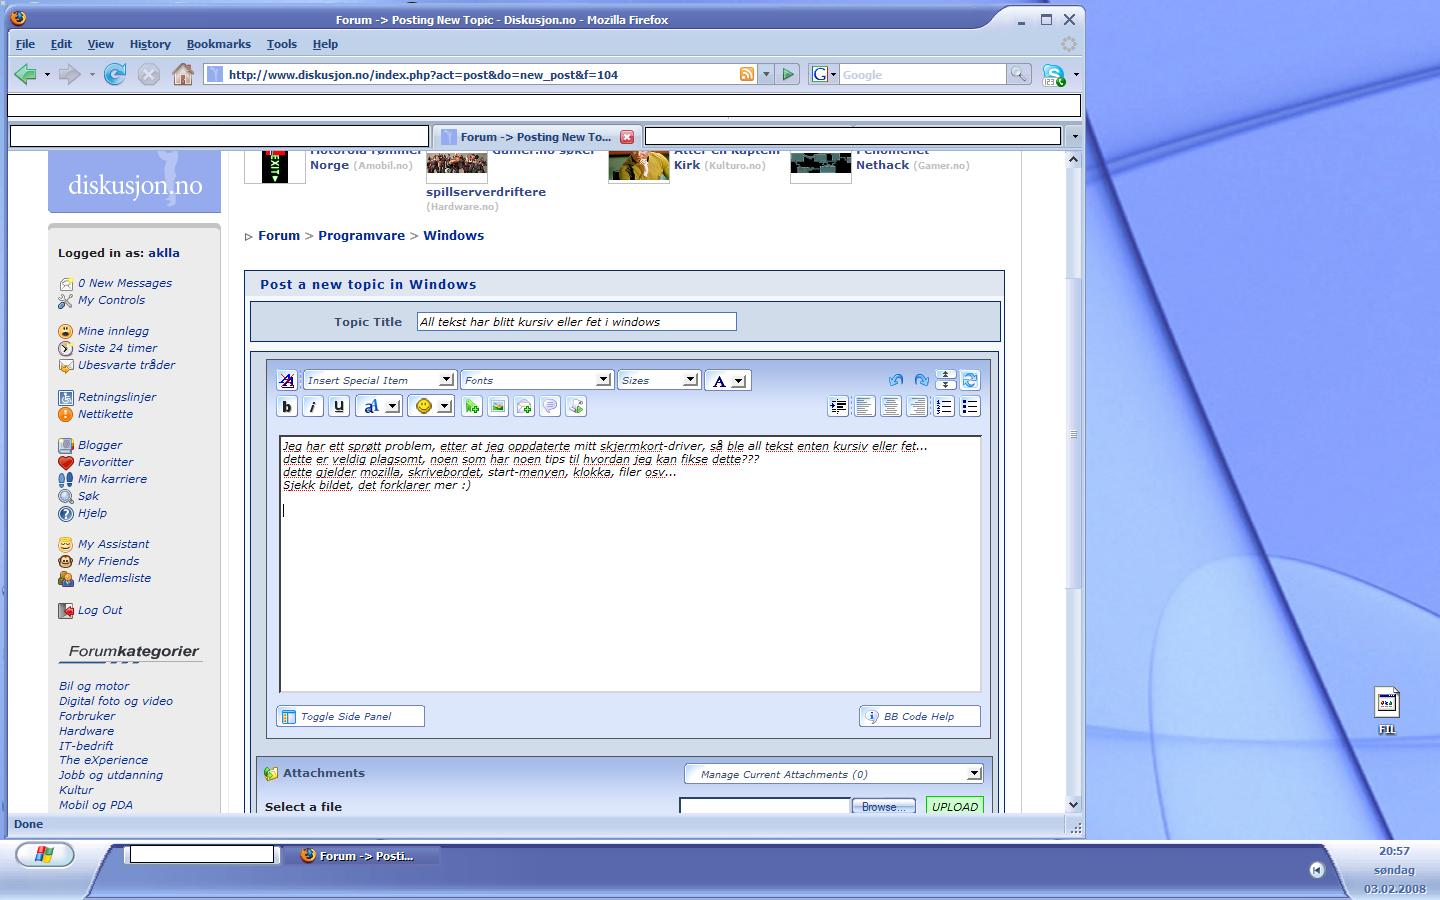The image size is (1440, 900).
Task: Click Log Out link in sidebar
Action: coord(100,610)
